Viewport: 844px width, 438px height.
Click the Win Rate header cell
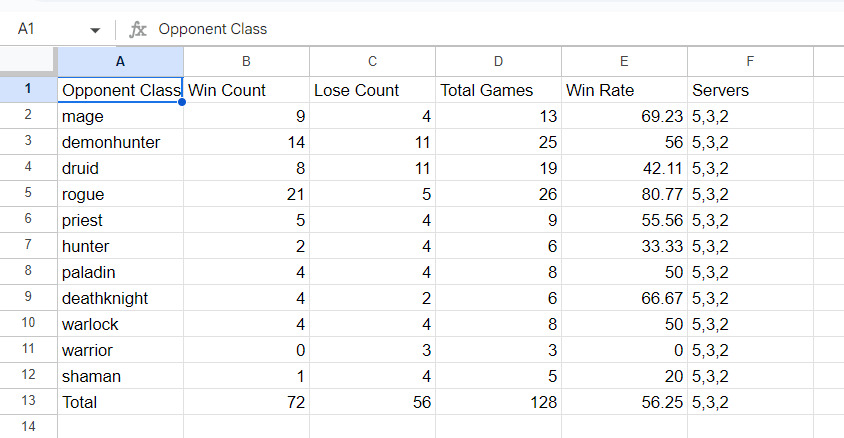tap(623, 90)
